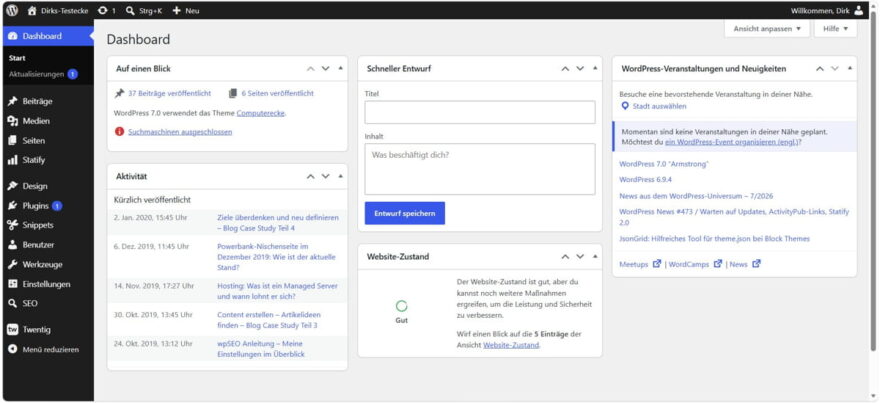880x403 pixels.
Task: Collapse the Aktivität widget
Action: coord(340,176)
